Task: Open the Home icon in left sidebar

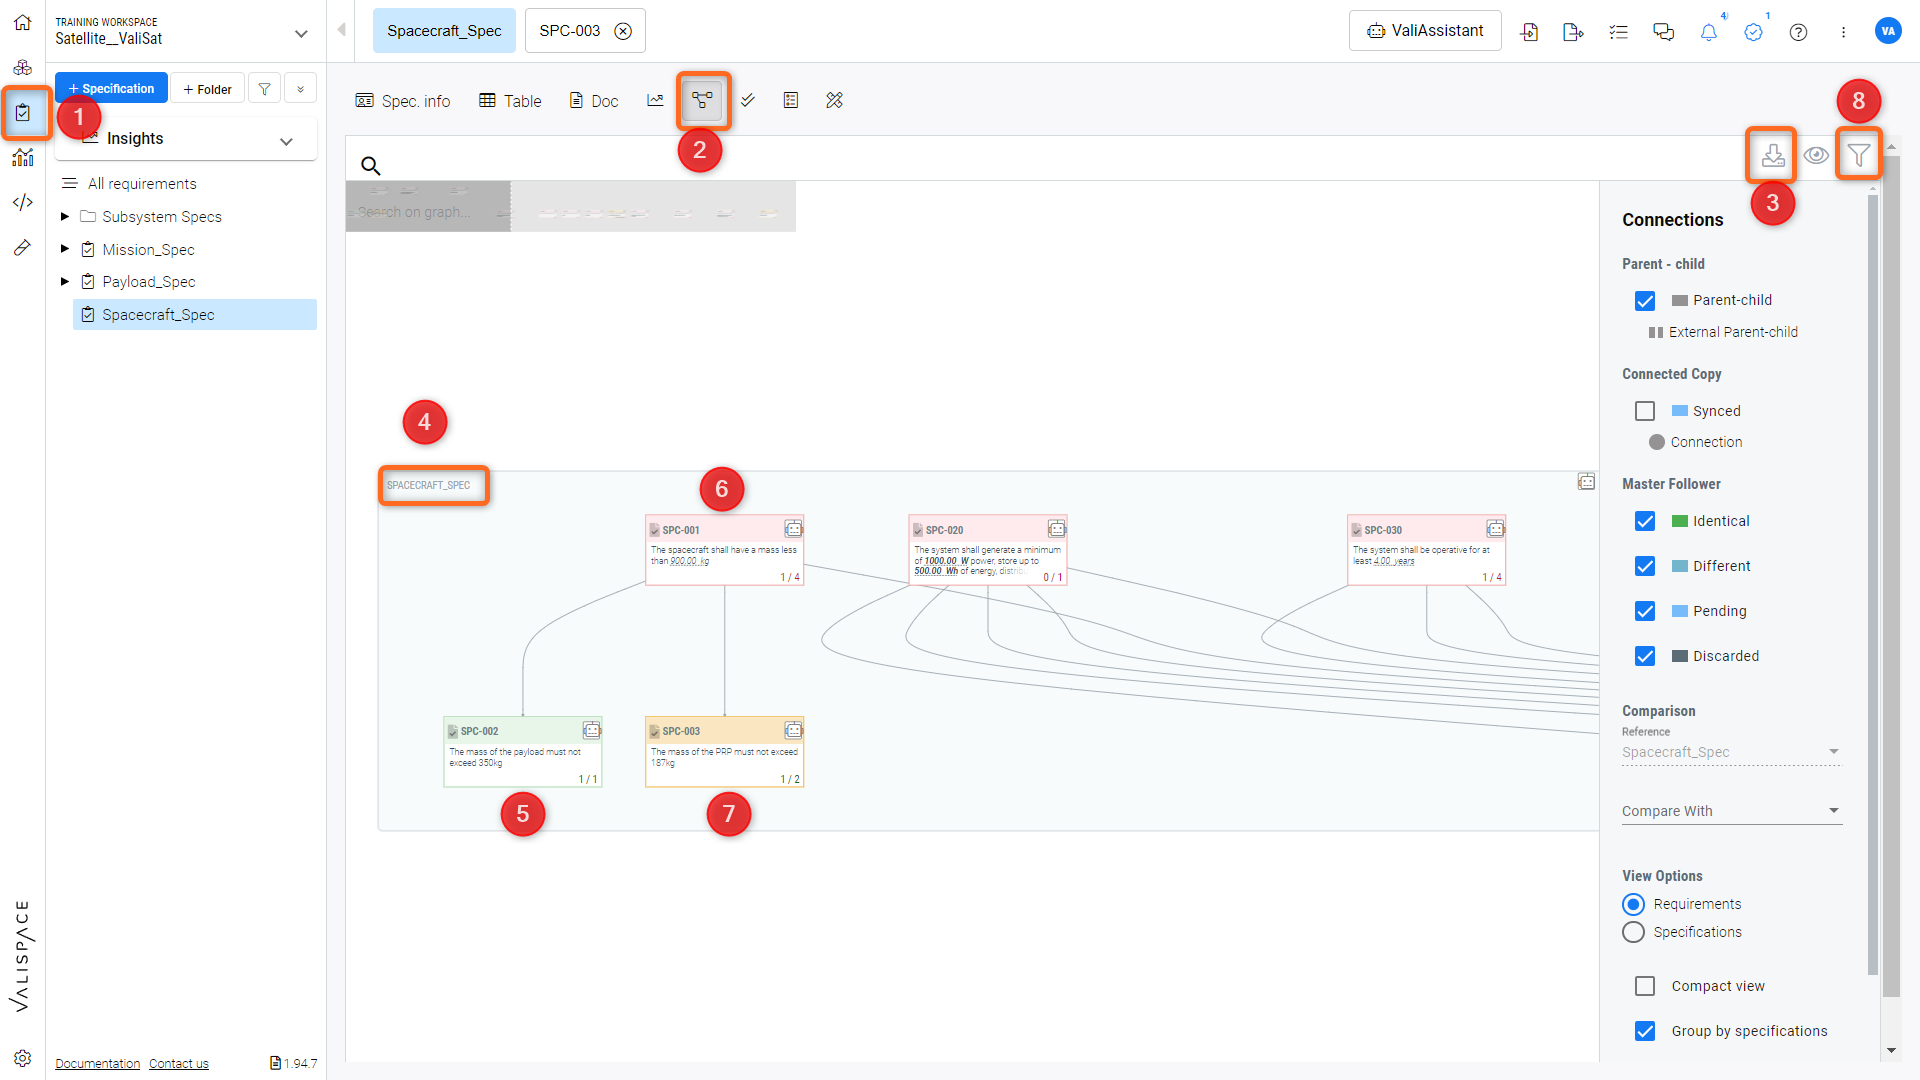Action: point(22,22)
